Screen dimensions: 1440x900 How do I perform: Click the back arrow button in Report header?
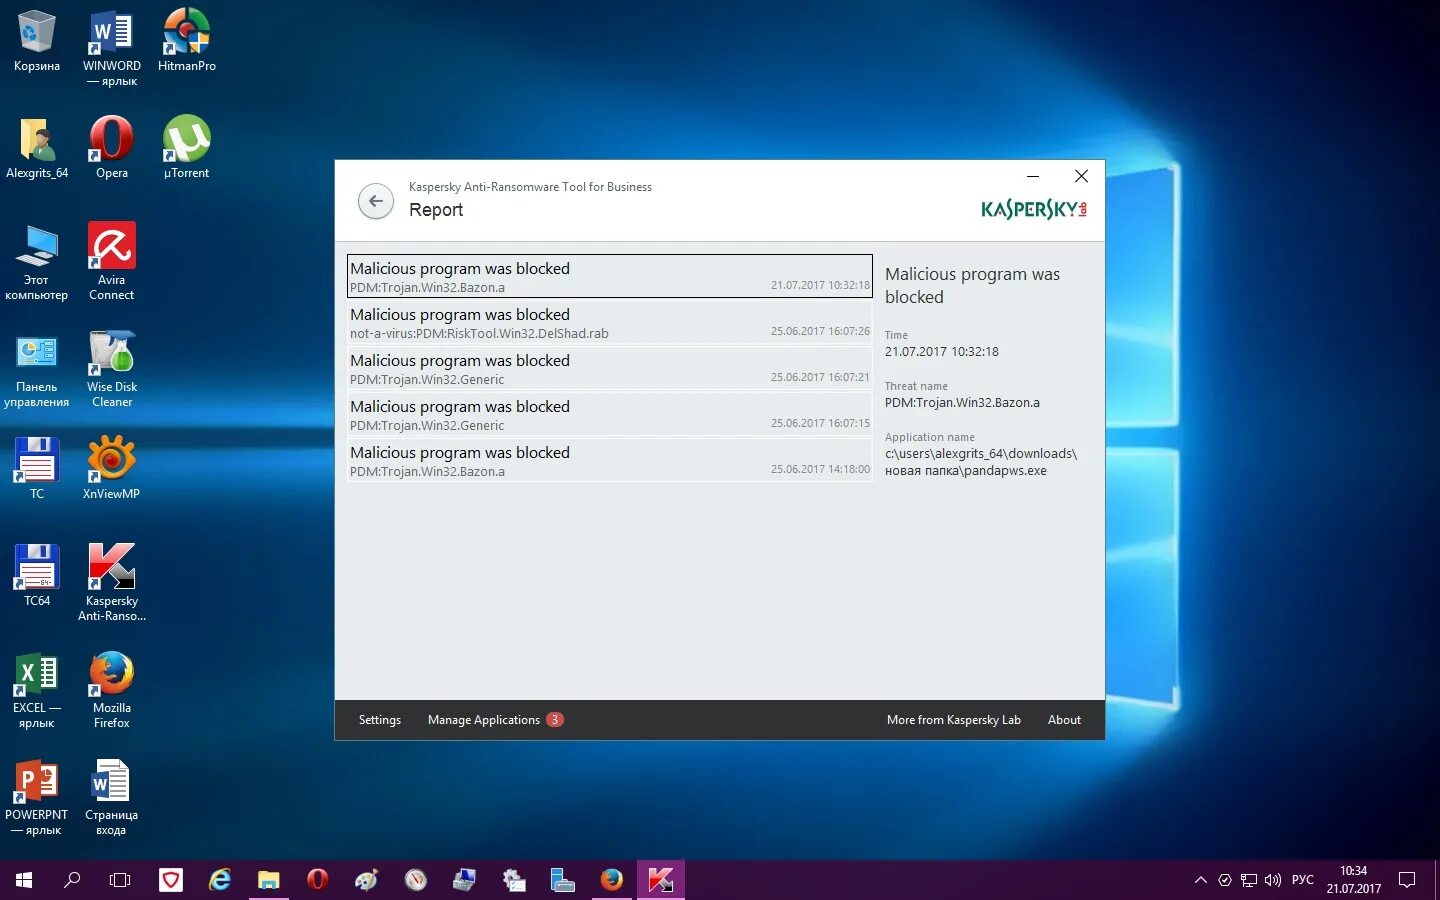(x=376, y=201)
